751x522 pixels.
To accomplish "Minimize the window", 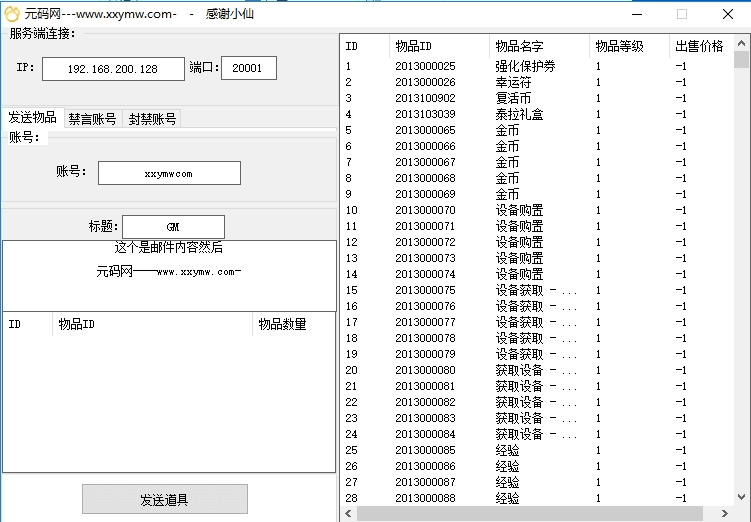I will (637, 14).
